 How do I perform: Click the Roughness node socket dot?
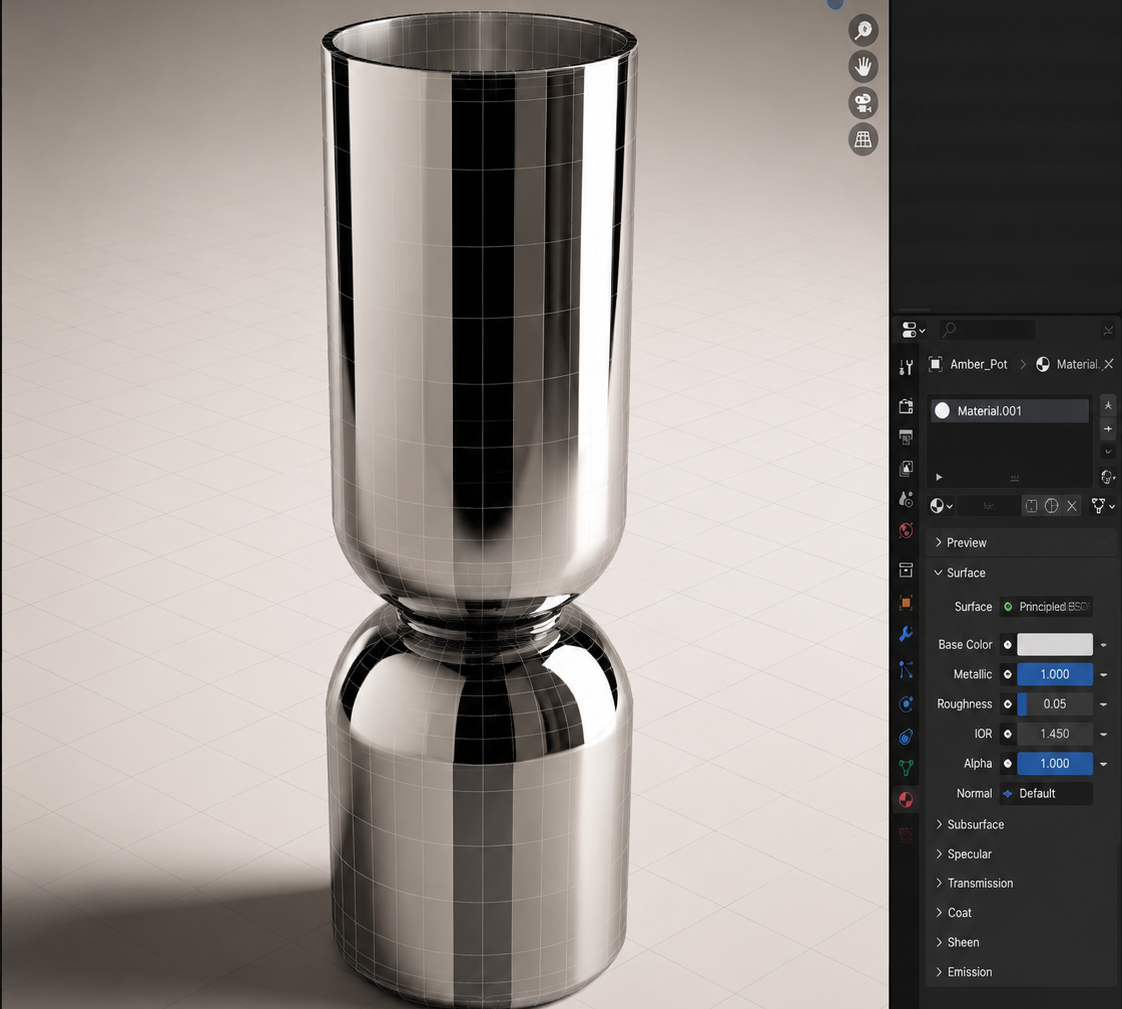(x=1008, y=704)
